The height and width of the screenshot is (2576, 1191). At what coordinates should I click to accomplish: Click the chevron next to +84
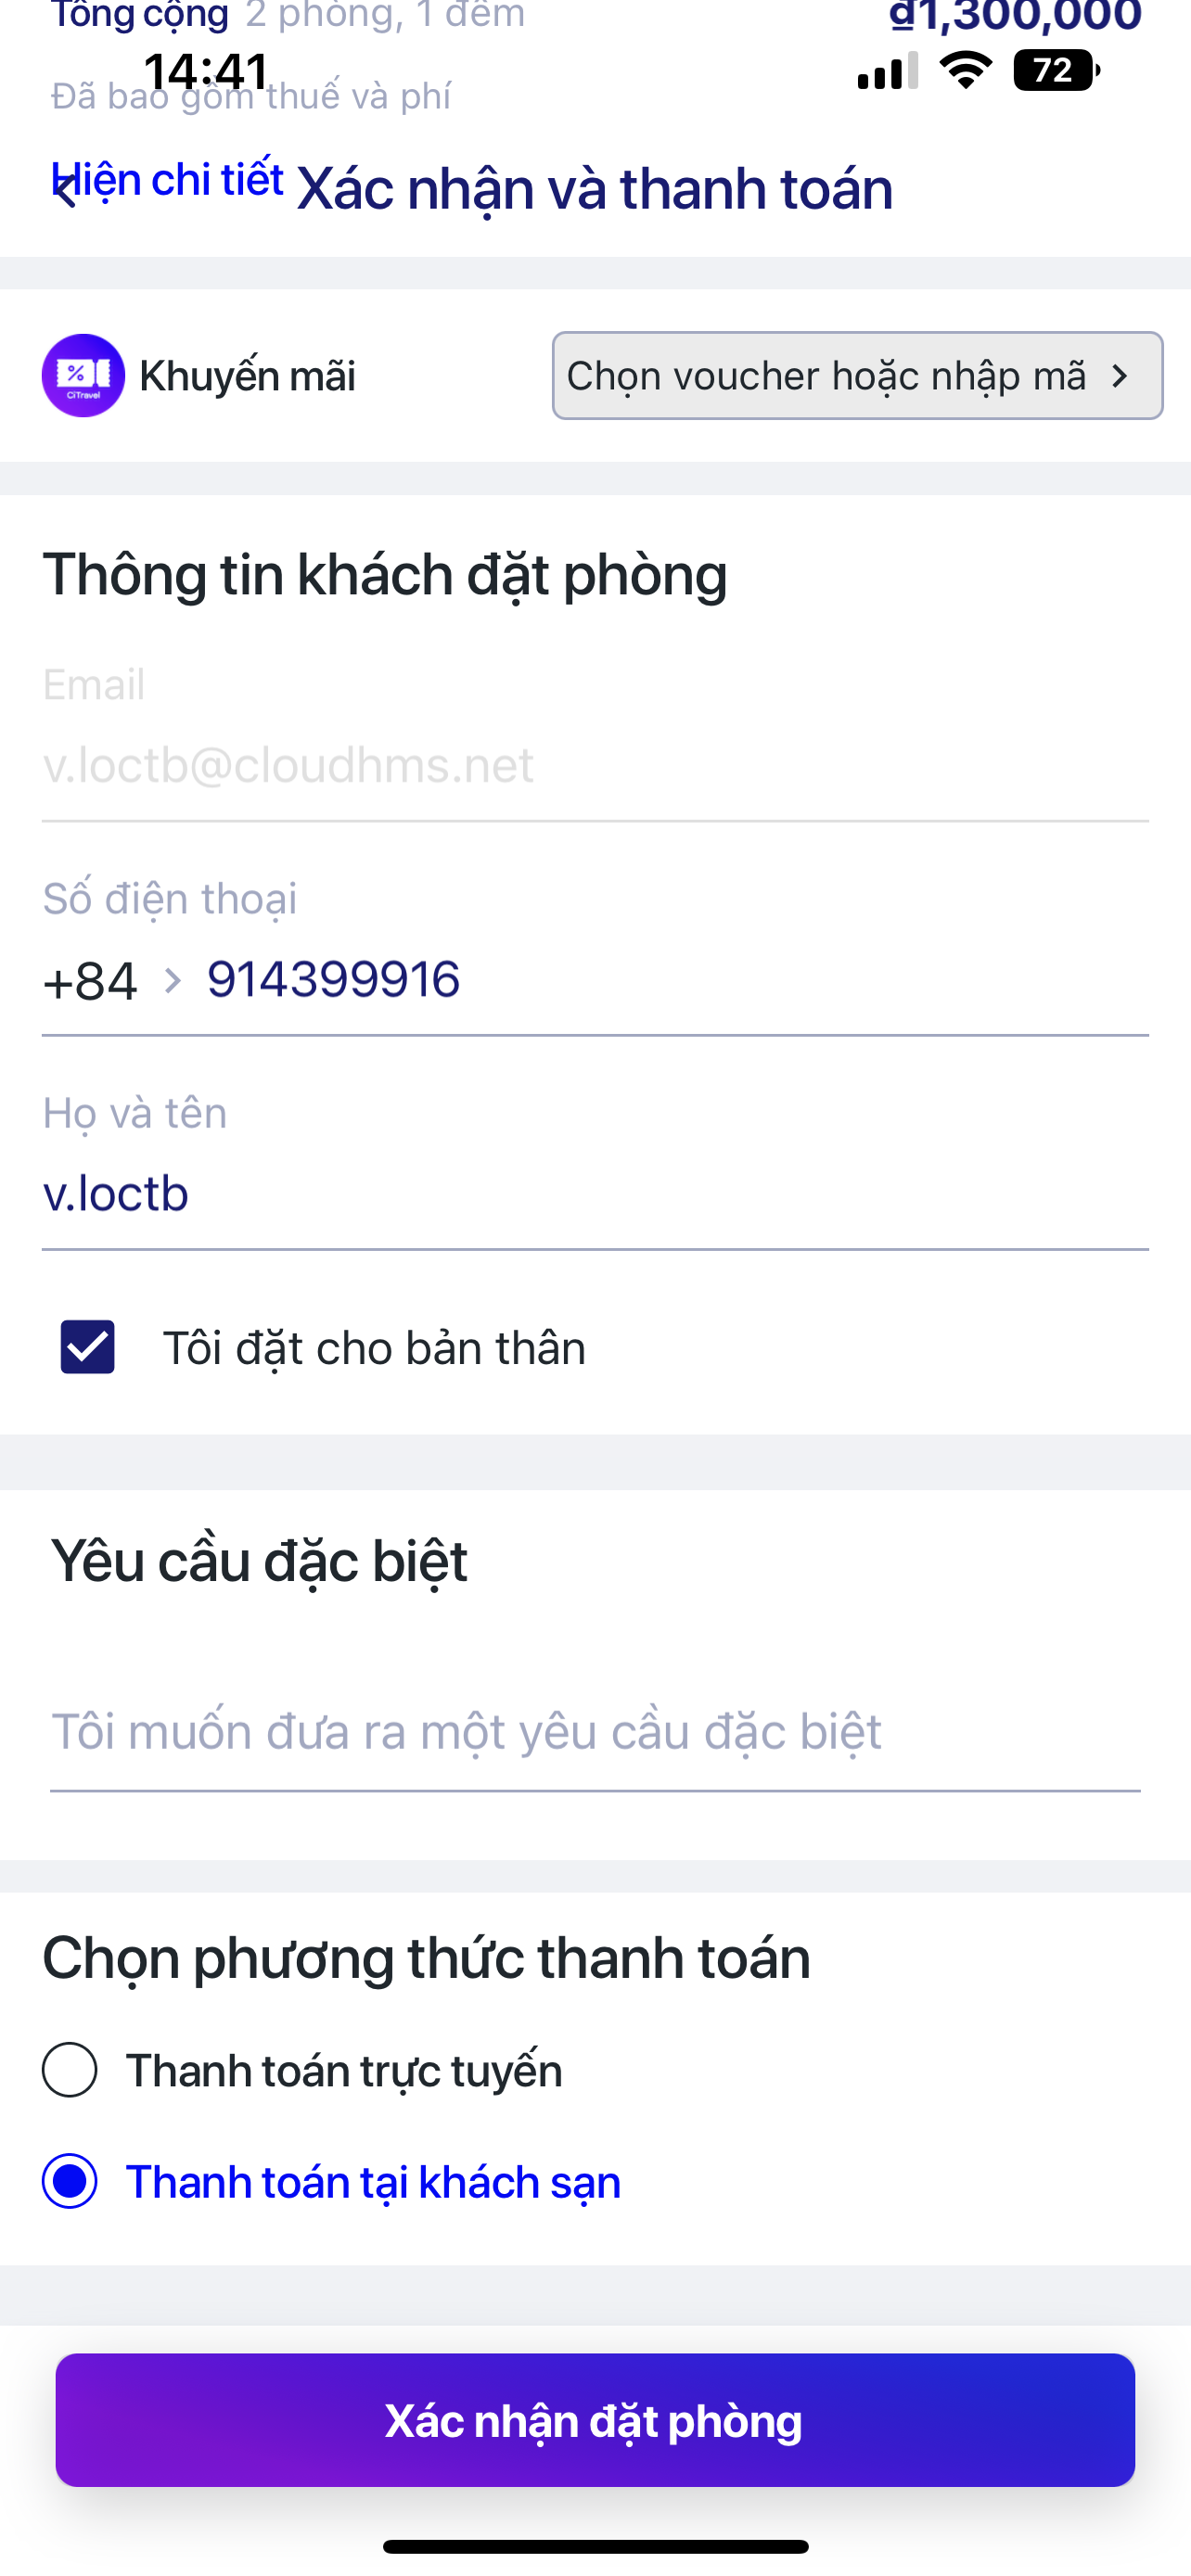point(172,981)
